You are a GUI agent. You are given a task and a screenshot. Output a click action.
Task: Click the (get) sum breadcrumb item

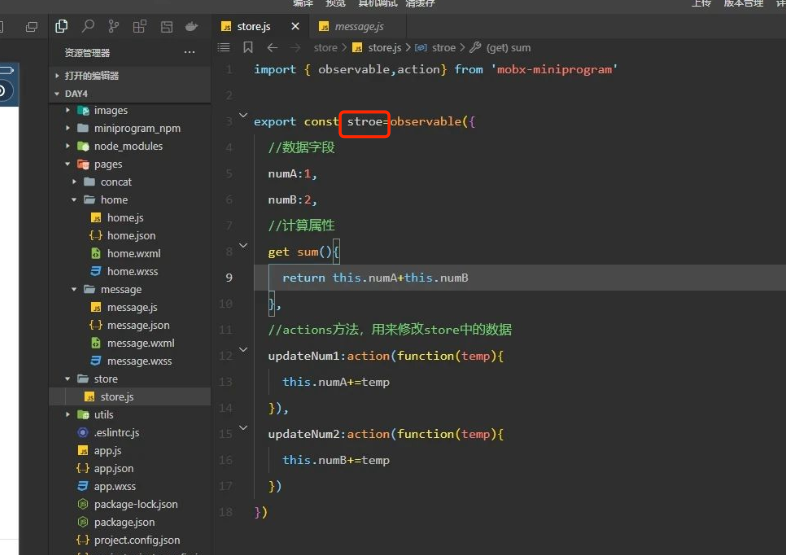500,48
